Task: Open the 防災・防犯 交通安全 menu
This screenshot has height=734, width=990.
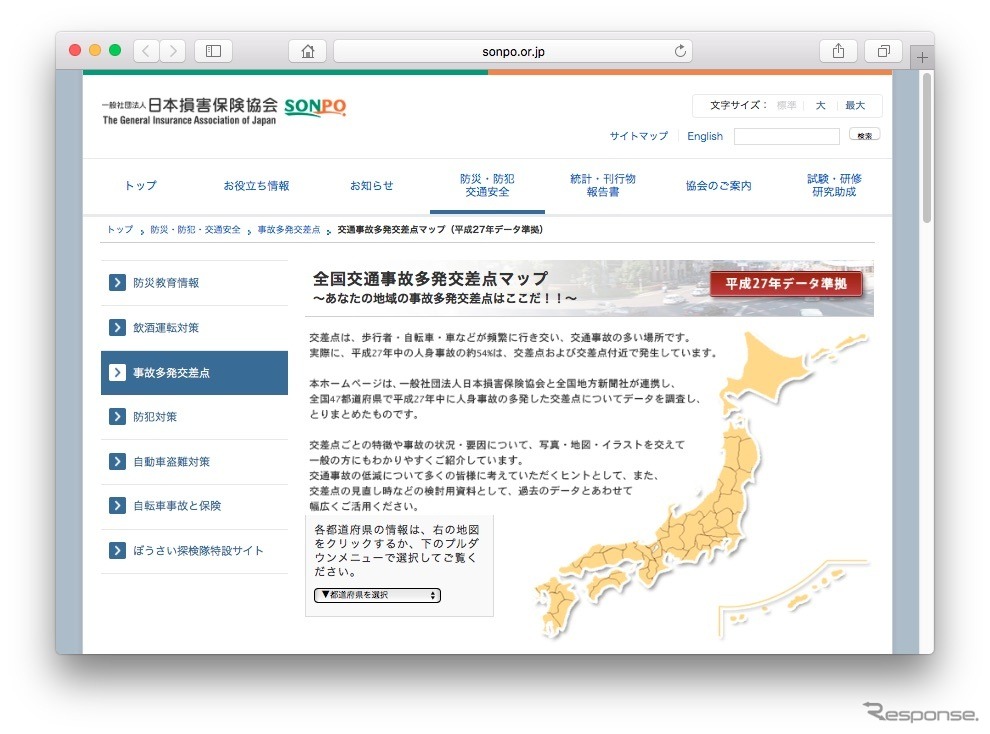Action: (487, 185)
